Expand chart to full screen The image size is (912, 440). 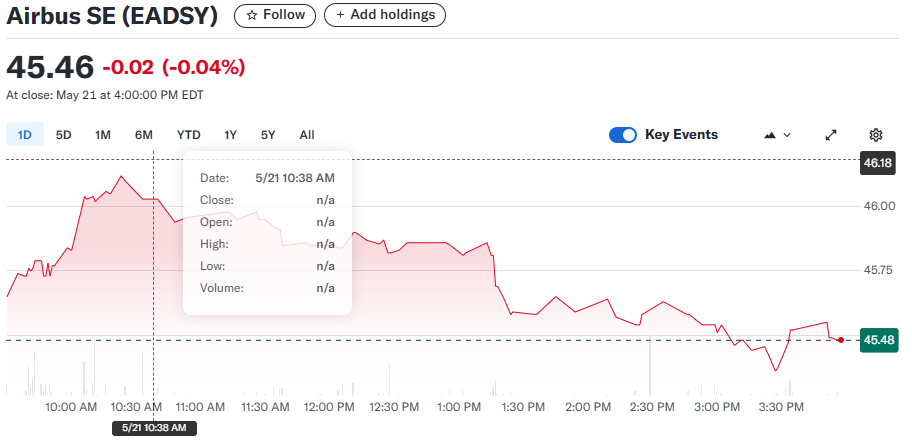[x=831, y=135]
